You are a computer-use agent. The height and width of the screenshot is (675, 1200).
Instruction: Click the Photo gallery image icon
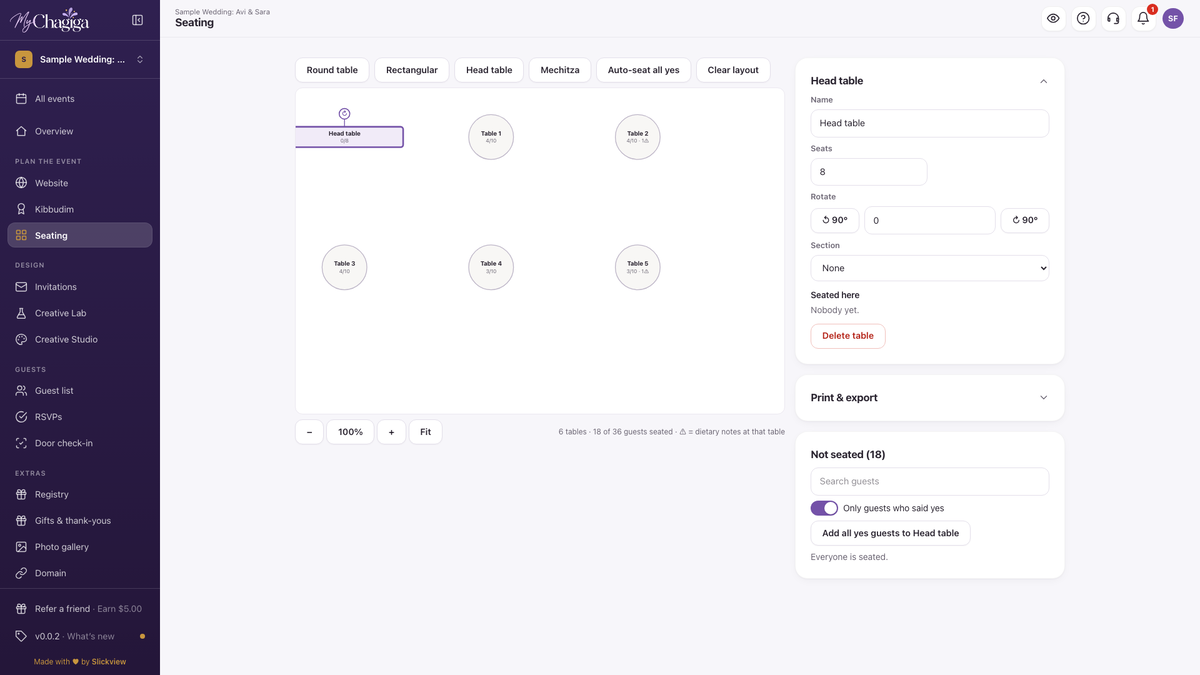coord(21,547)
